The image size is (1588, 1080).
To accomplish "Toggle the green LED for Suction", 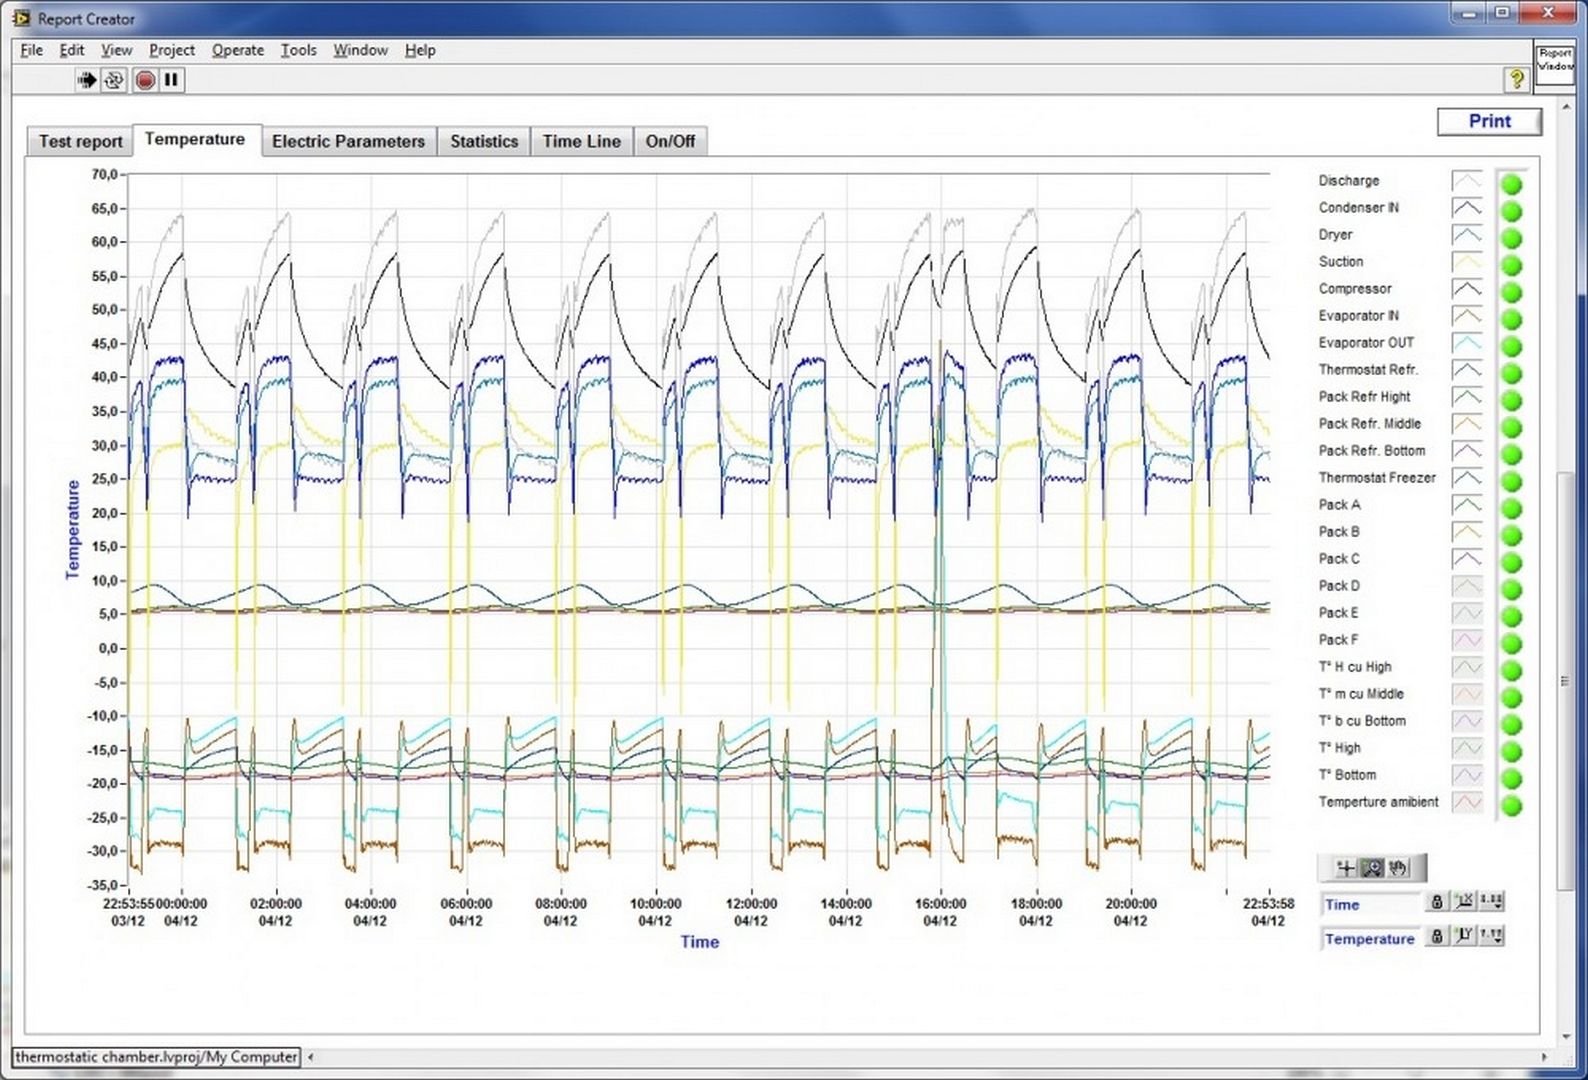I will (x=1511, y=265).
